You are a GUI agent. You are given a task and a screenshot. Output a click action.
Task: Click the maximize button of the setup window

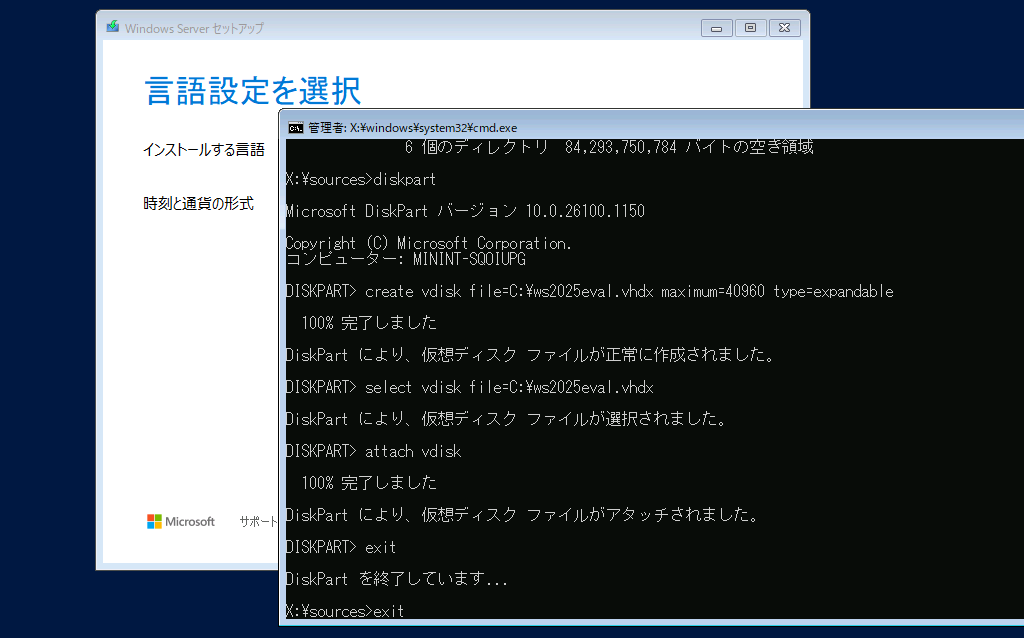coord(750,27)
